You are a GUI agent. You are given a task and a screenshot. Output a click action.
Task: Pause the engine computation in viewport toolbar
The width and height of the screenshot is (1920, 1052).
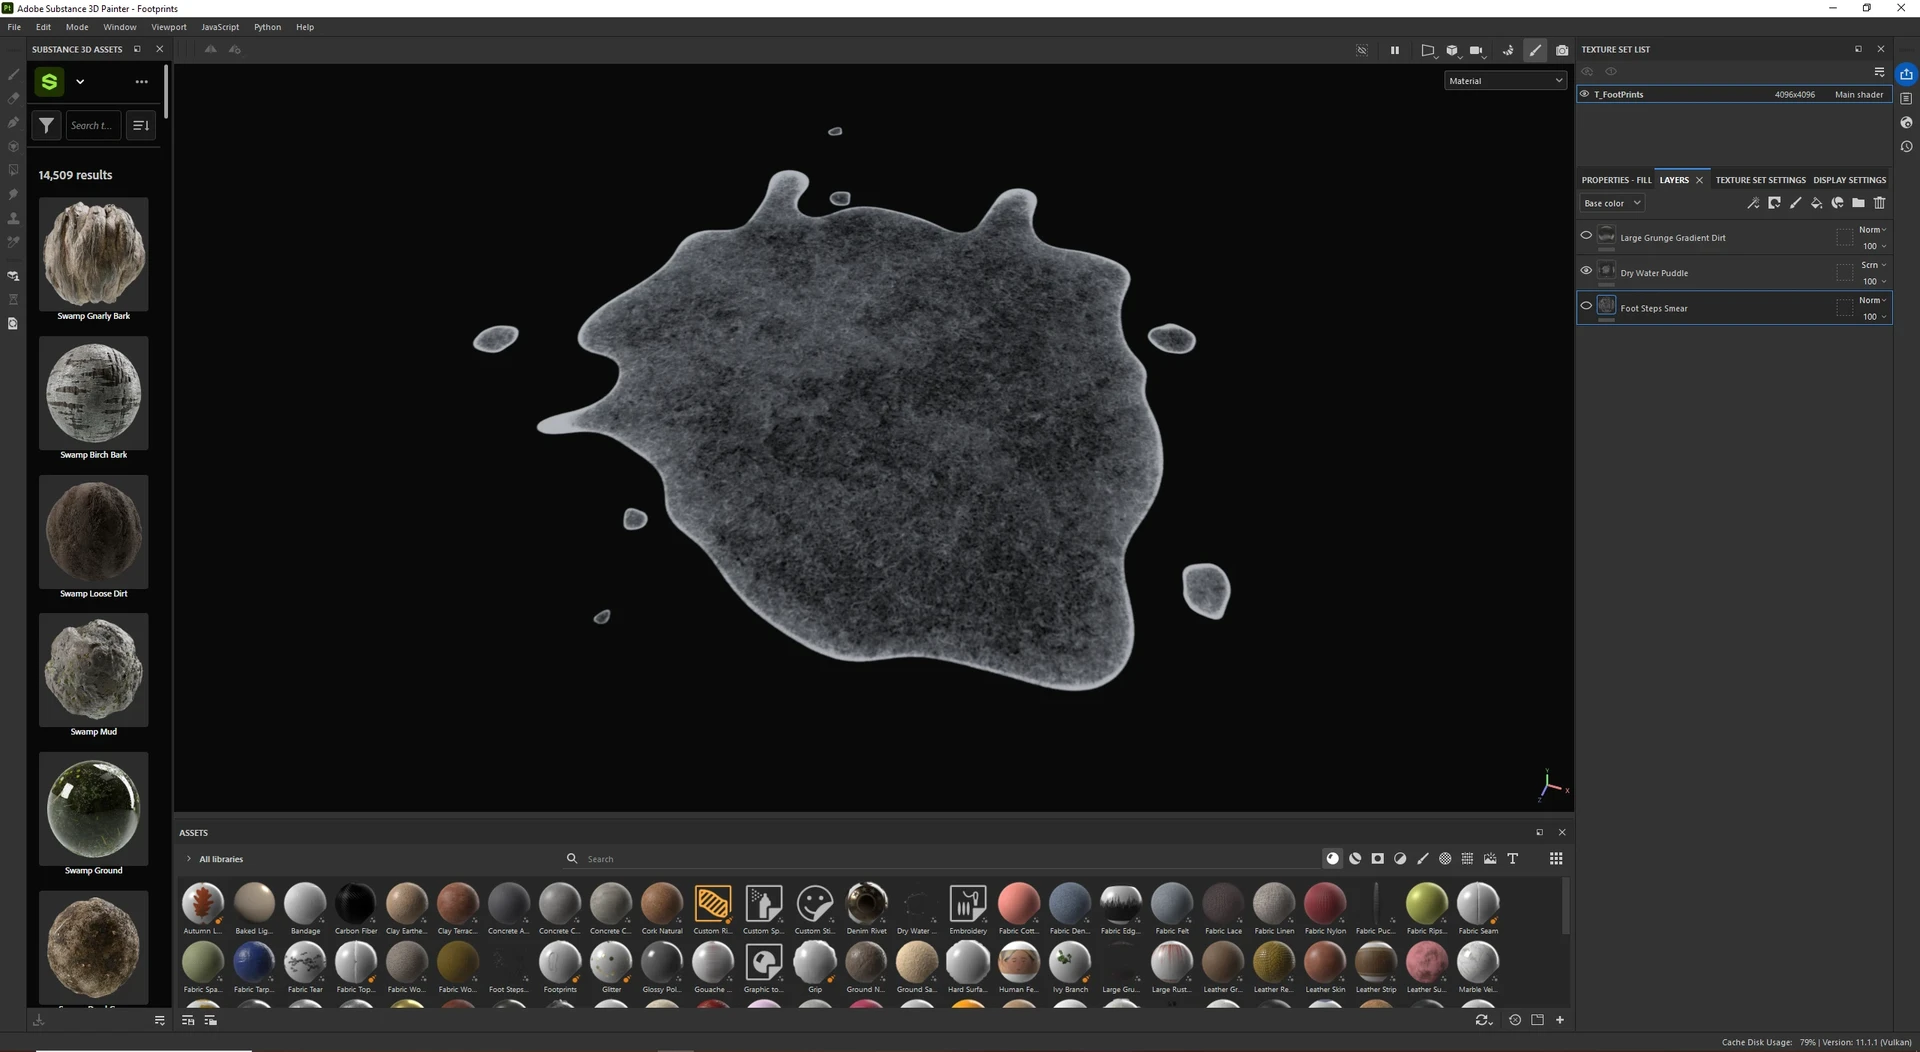coord(1394,50)
